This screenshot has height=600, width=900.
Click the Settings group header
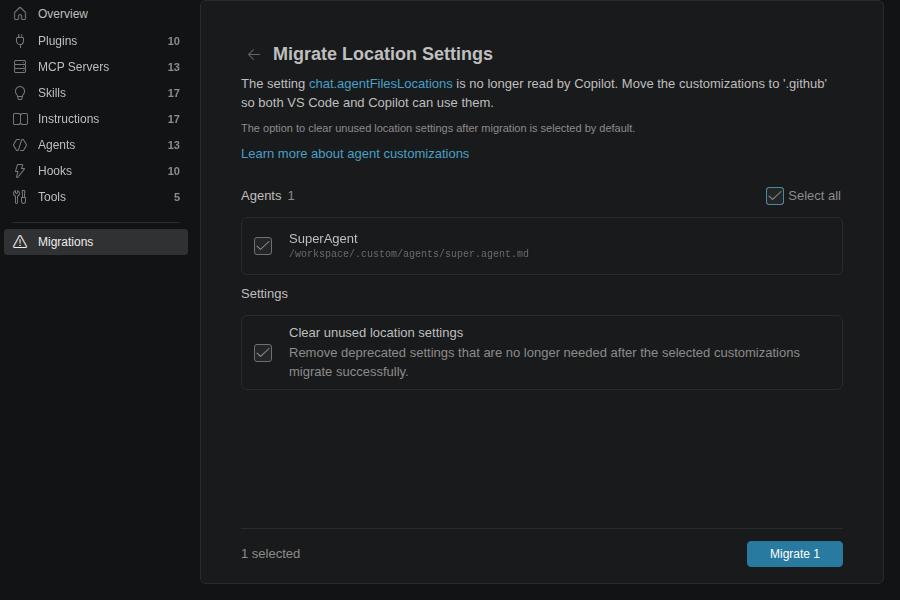point(265,294)
